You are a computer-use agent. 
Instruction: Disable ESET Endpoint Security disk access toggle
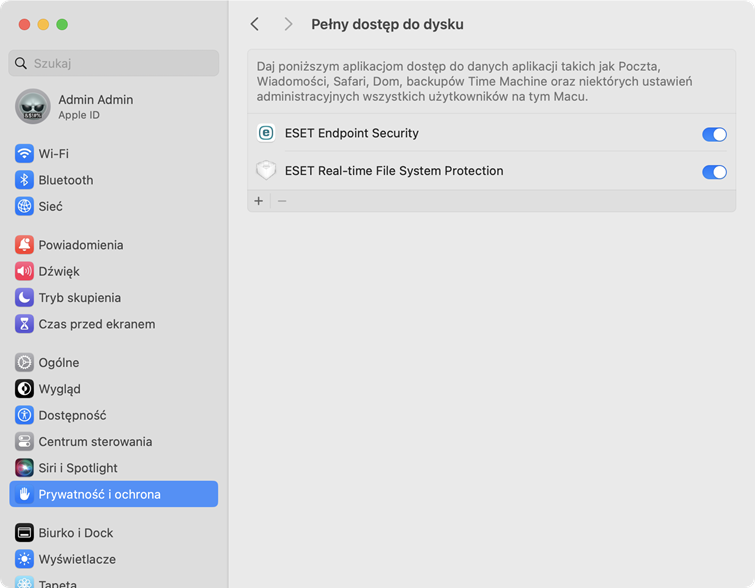pyautogui.click(x=714, y=134)
